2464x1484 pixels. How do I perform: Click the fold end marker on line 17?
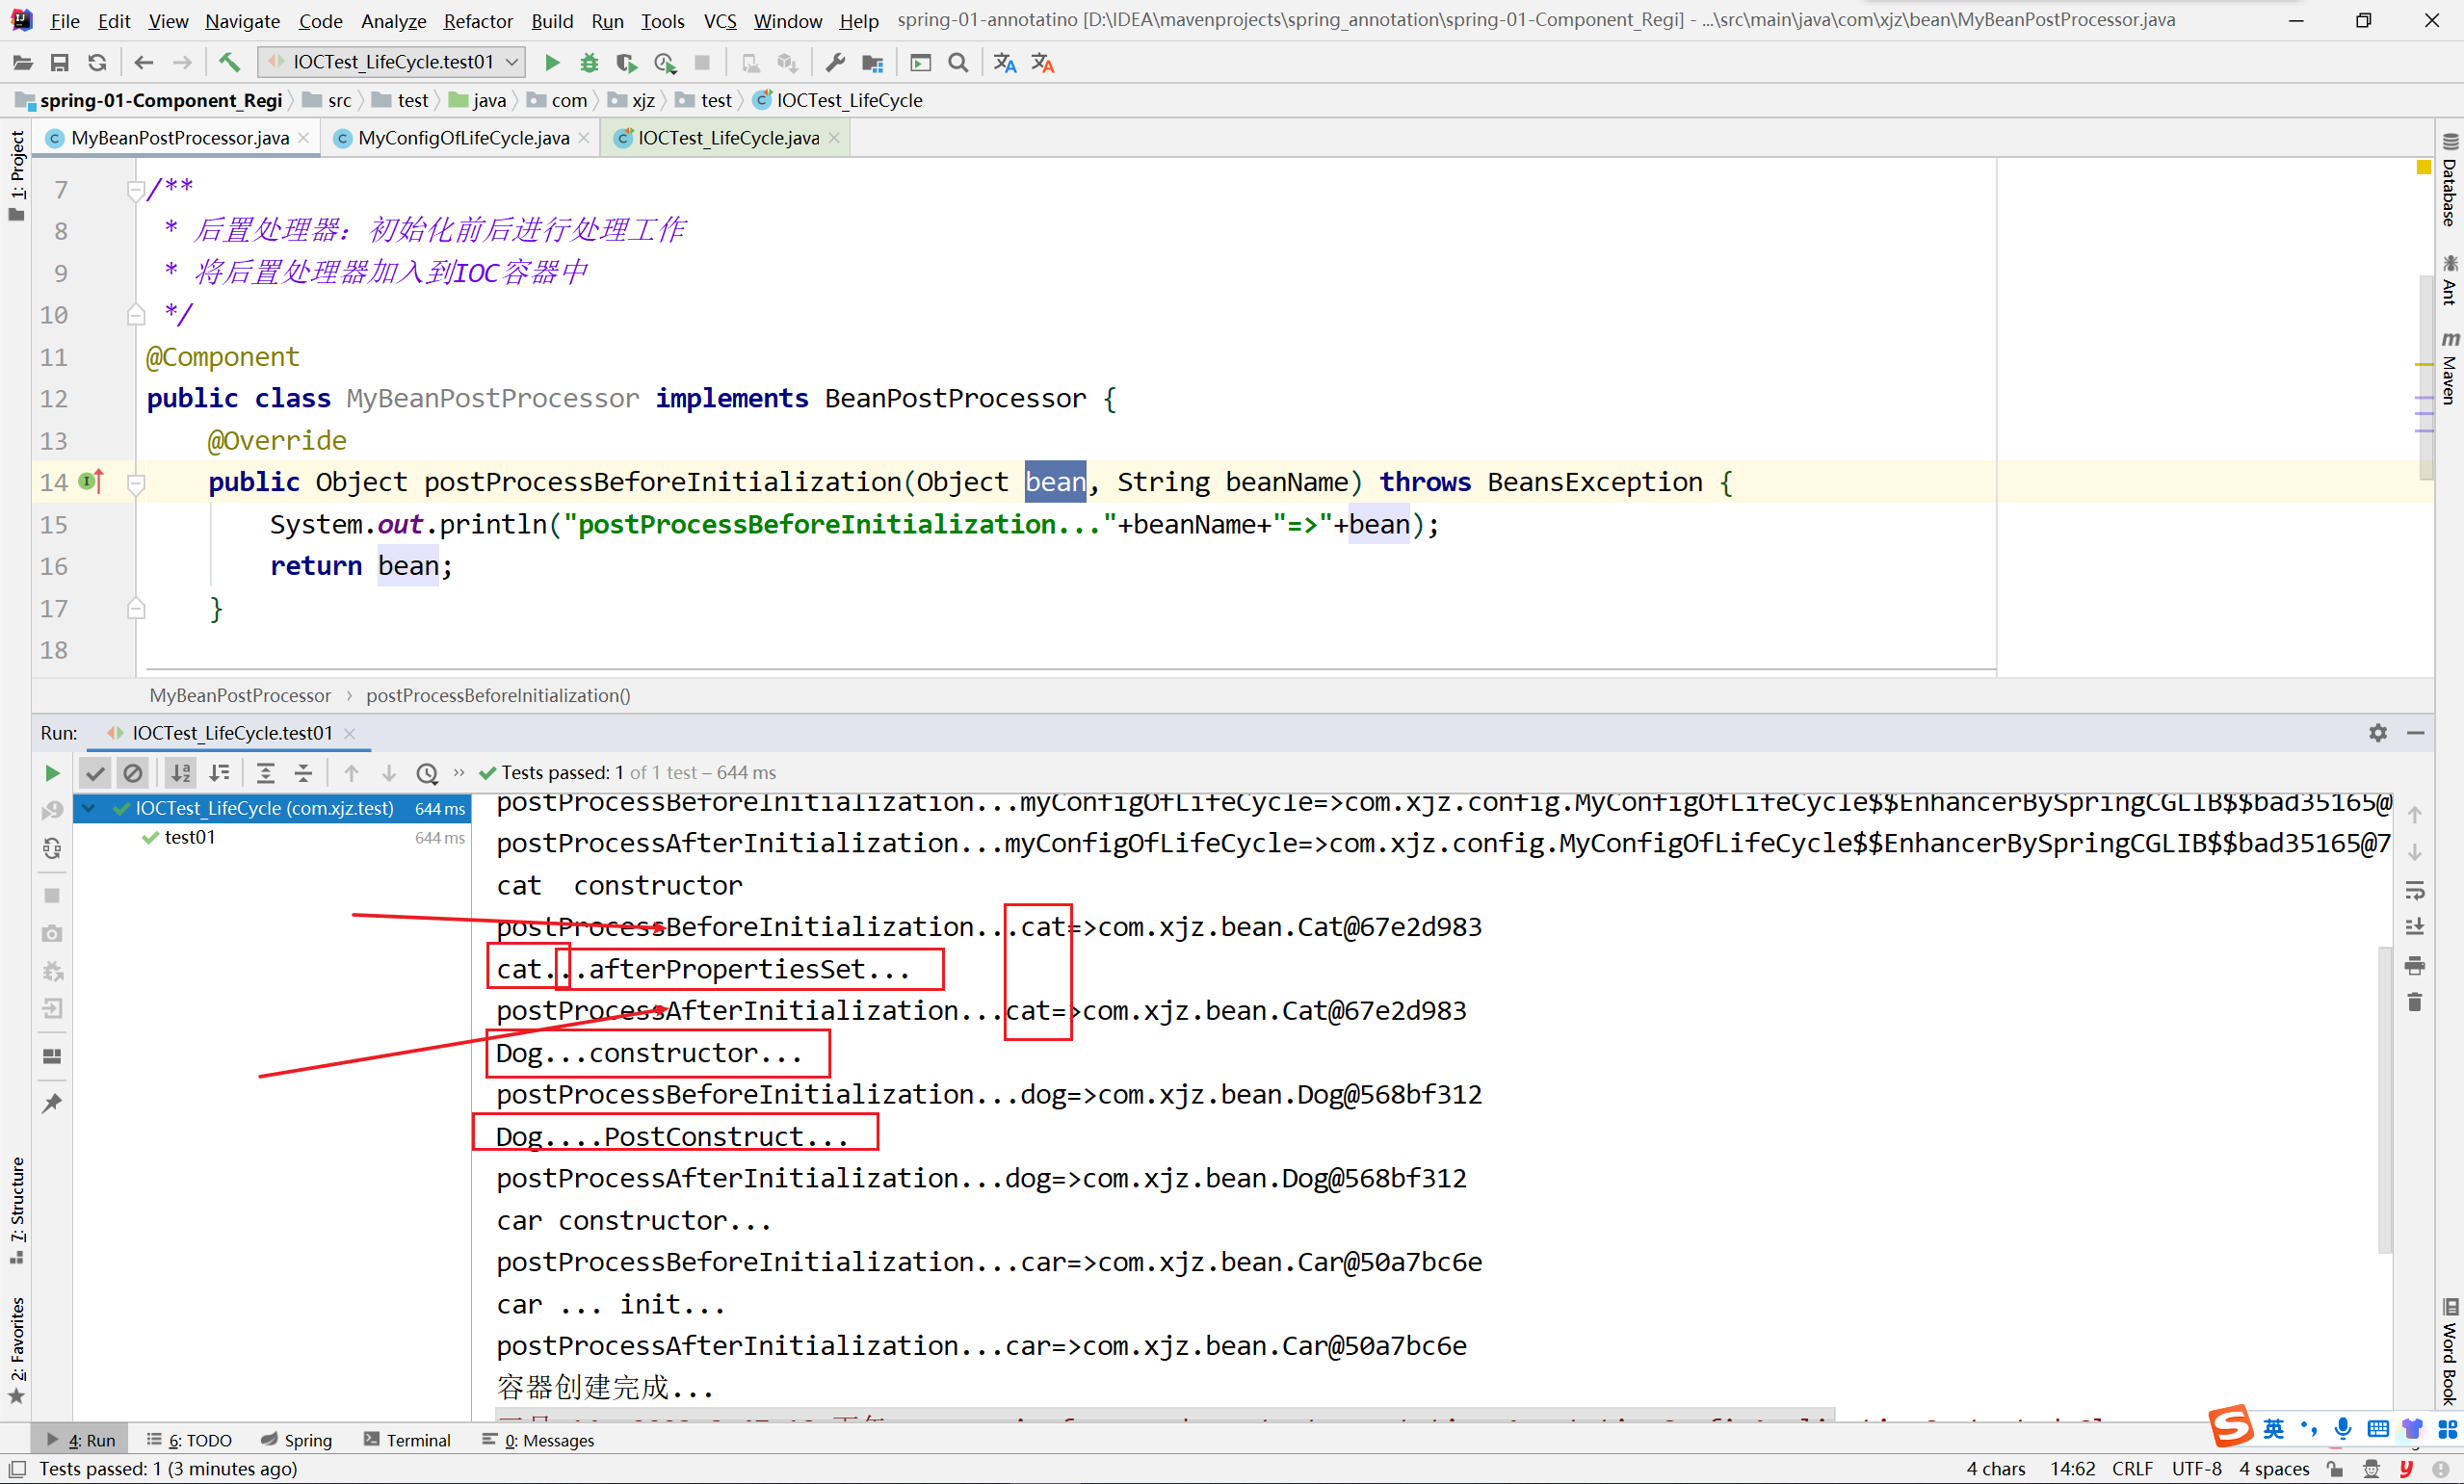pyautogui.click(x=137, y=608)
